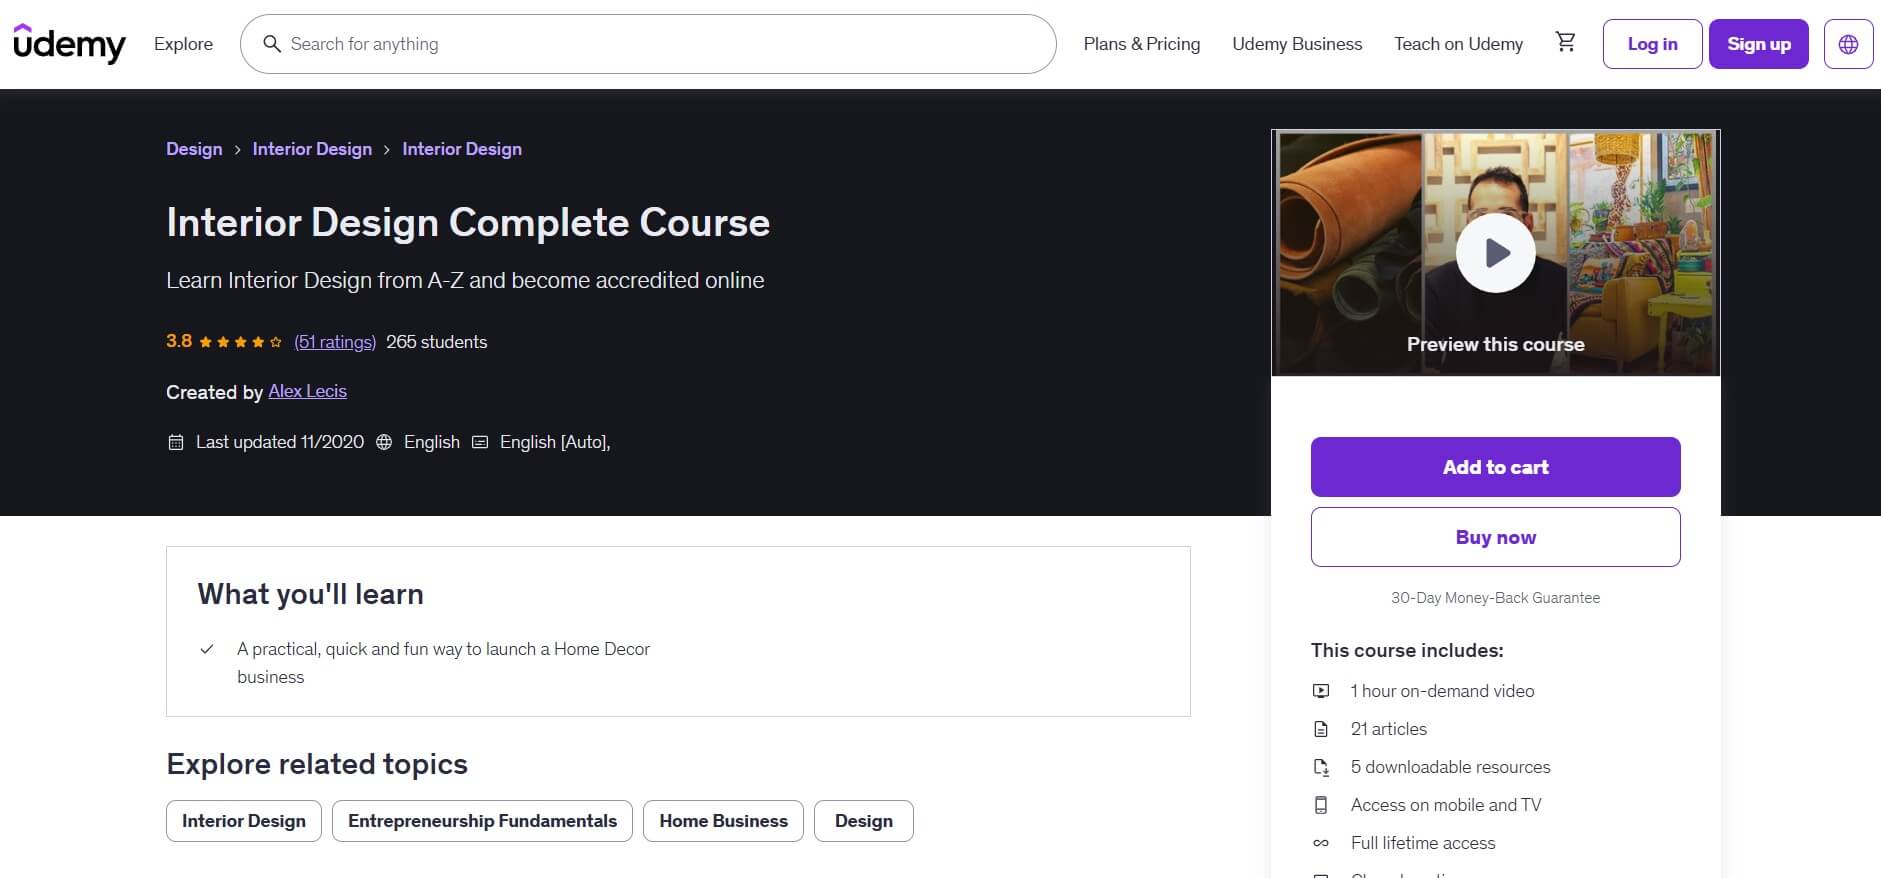Click the search magnifier icon

[x=271, y=44]
